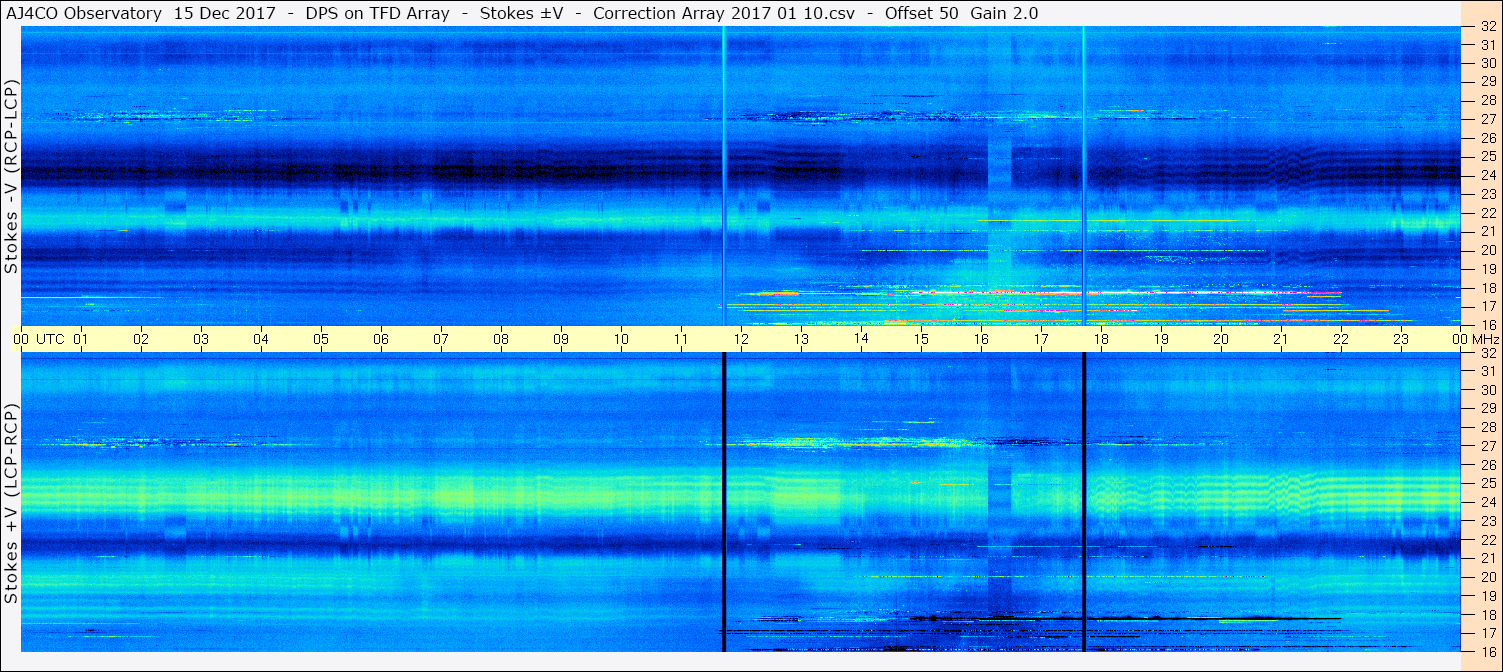Click the 'AJ4CO Observatory' title text
Screen dimensions: 1503x672
83,13
